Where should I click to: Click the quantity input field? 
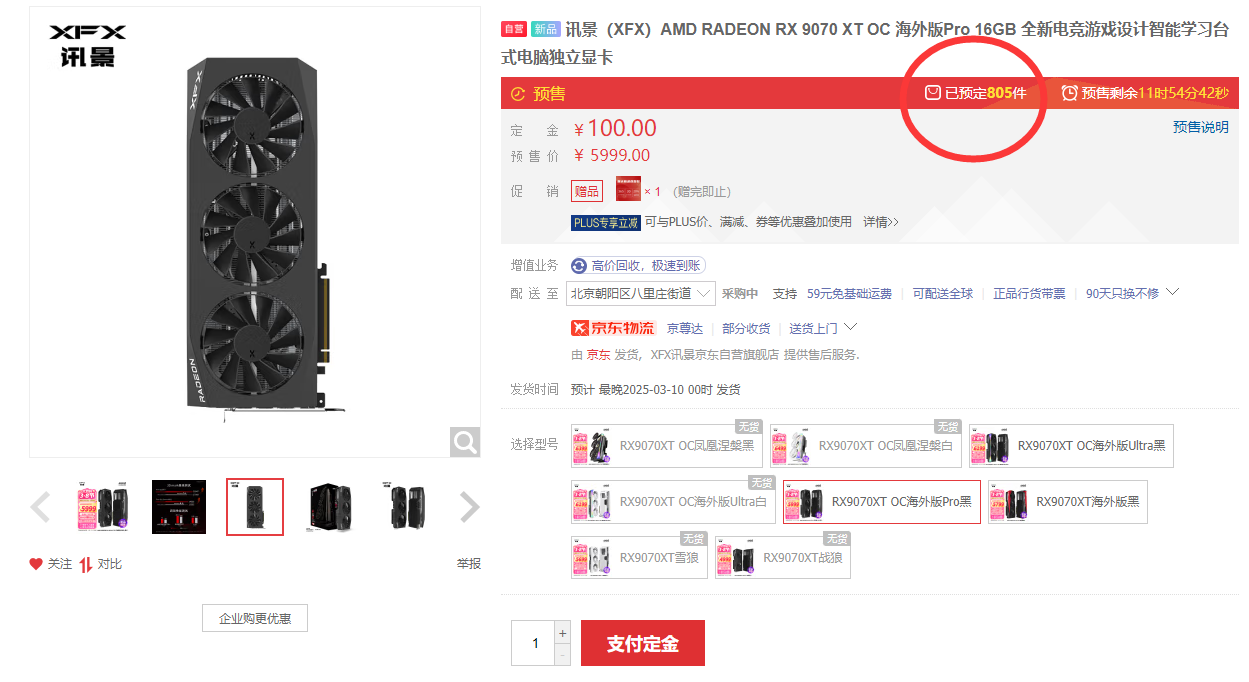point(533,643)
